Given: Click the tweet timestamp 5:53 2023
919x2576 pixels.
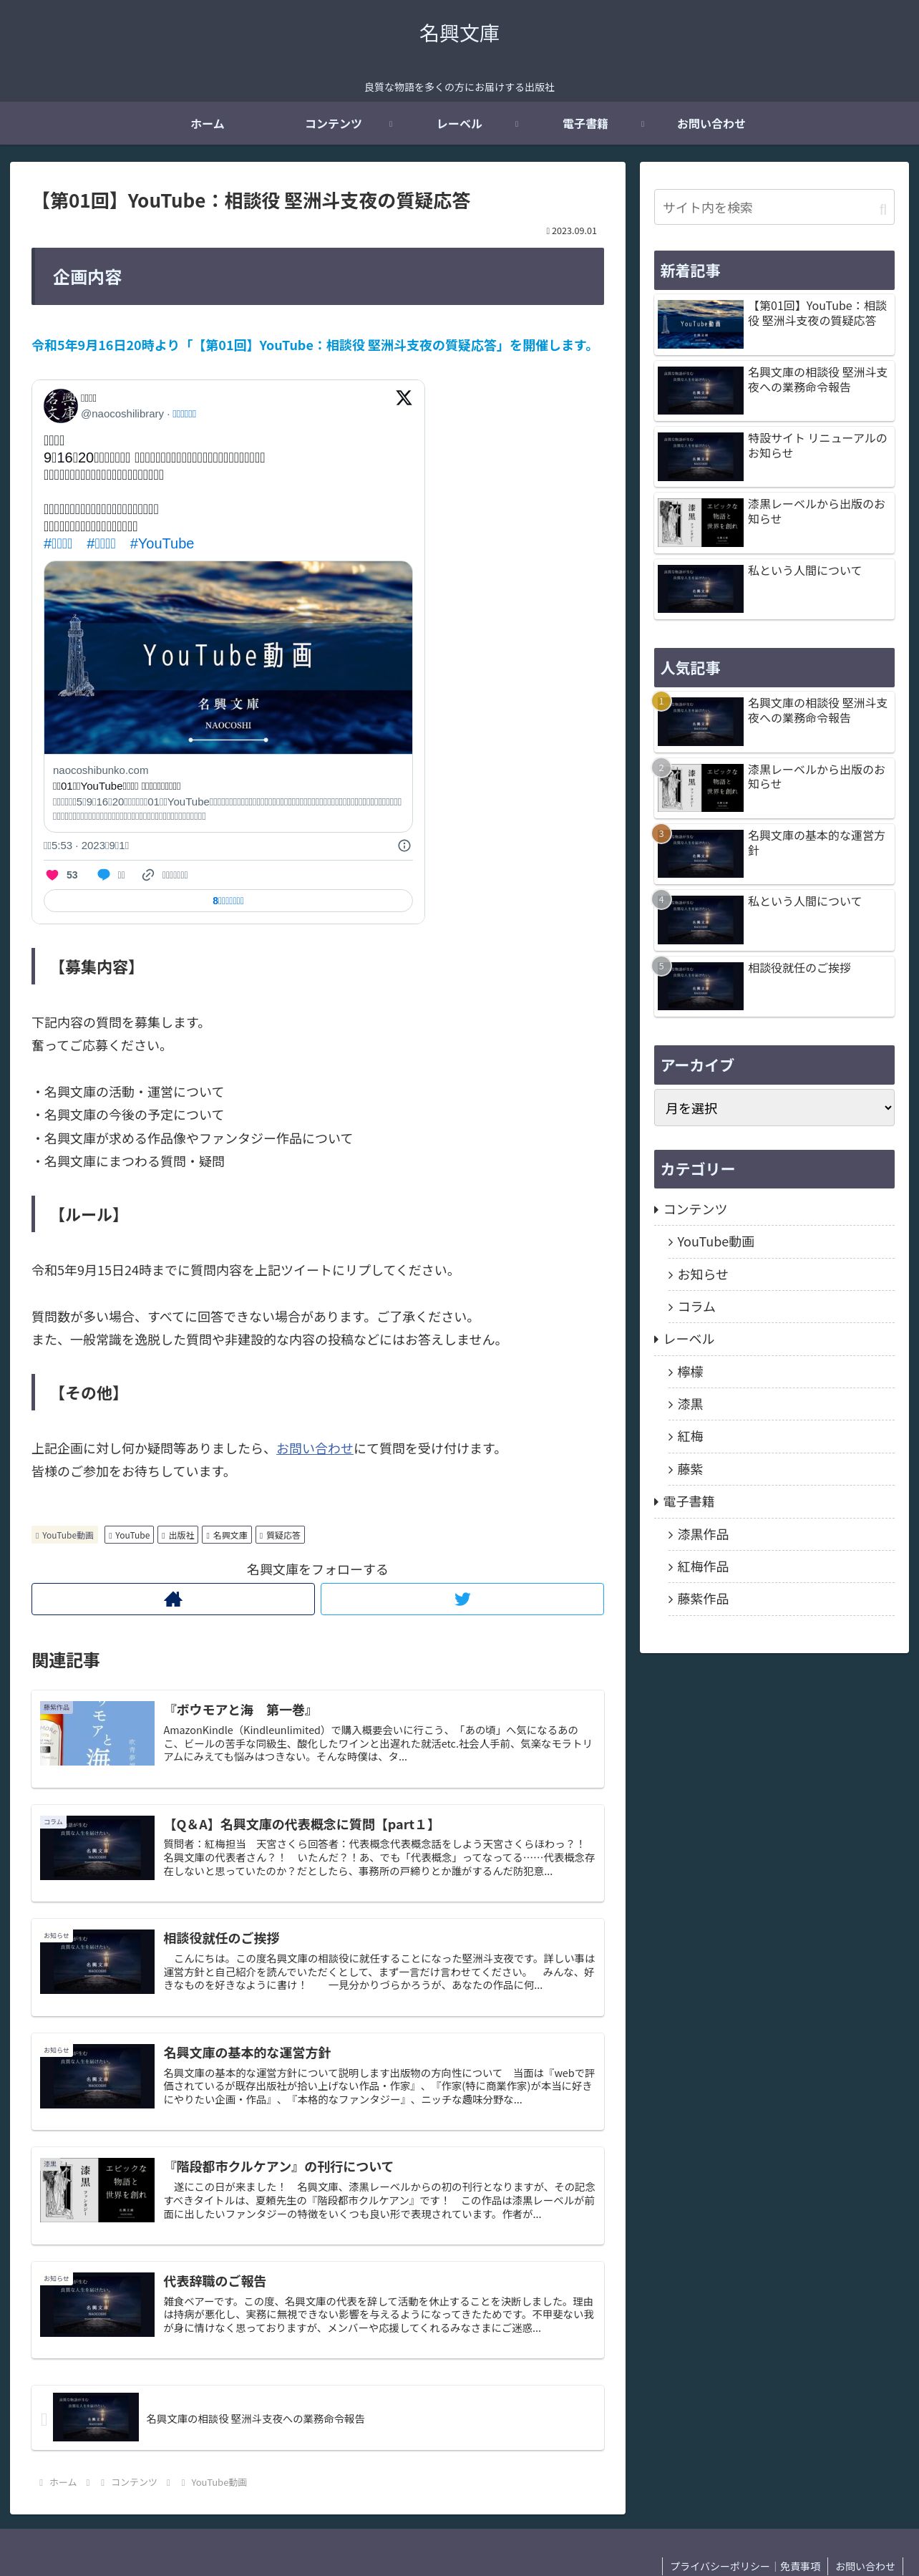Looking at the screenshot, I should 86,846.
